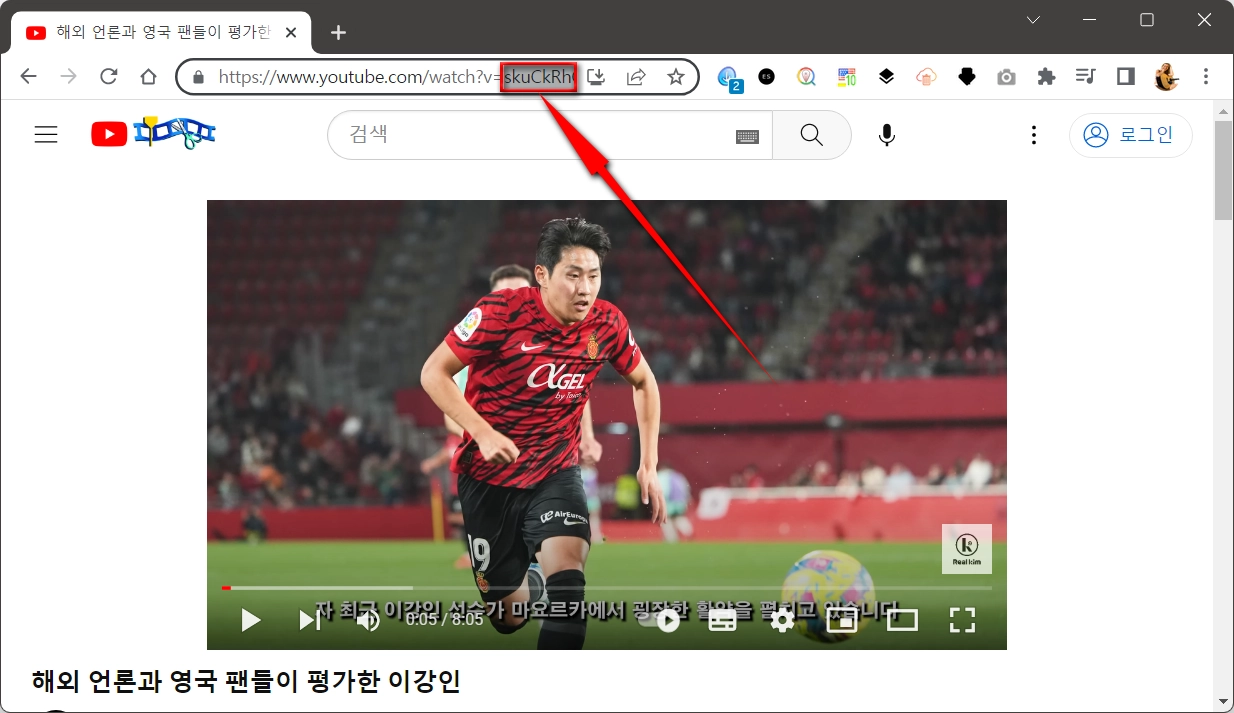1234x713 pixels.
Task: Enable subtitles with the captions icon
Action: 722,620
